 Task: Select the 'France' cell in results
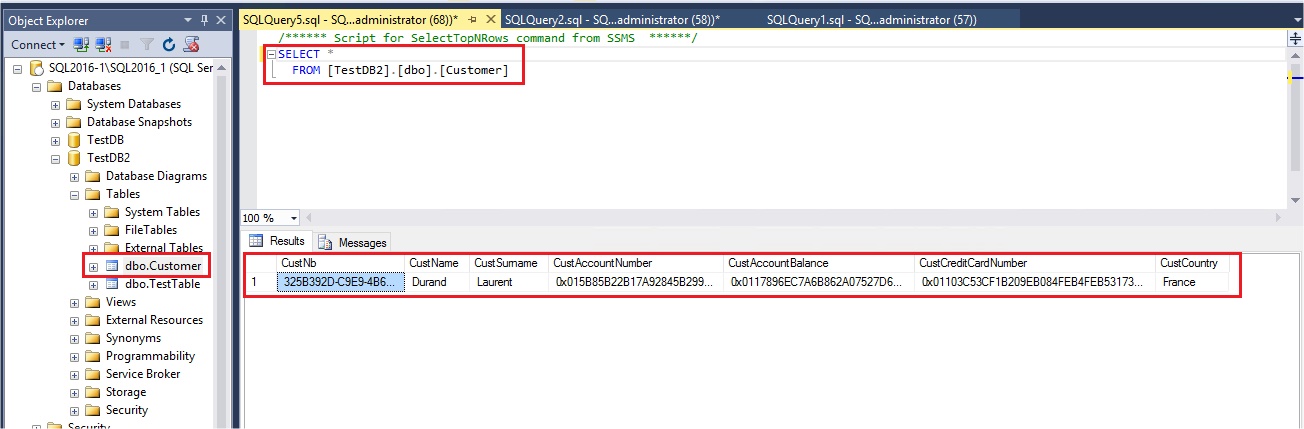pos(1192,282)
